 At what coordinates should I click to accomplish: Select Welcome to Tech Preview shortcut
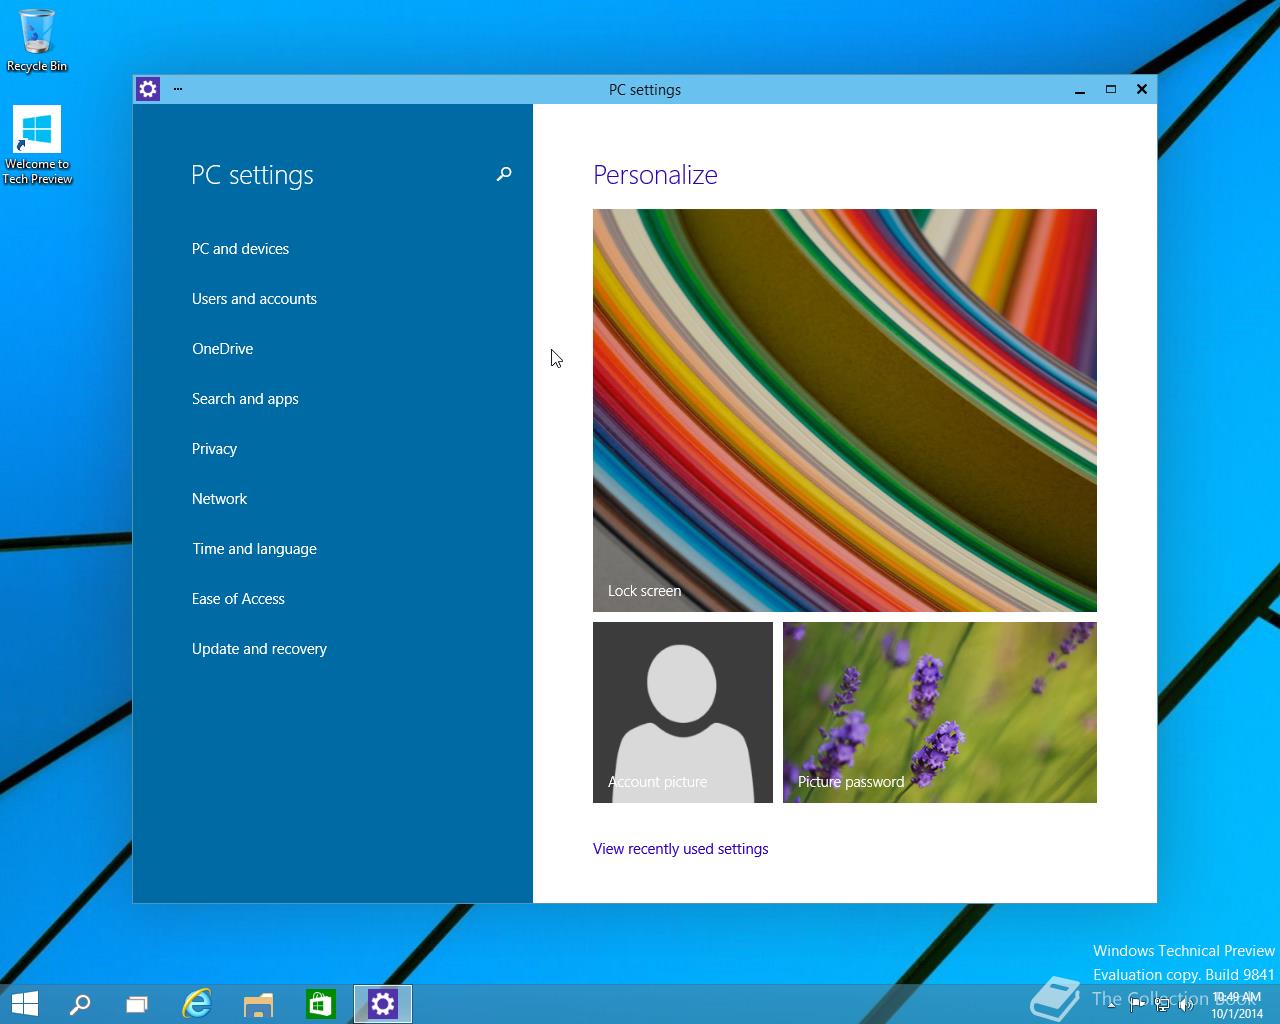(x=37, y=146)
